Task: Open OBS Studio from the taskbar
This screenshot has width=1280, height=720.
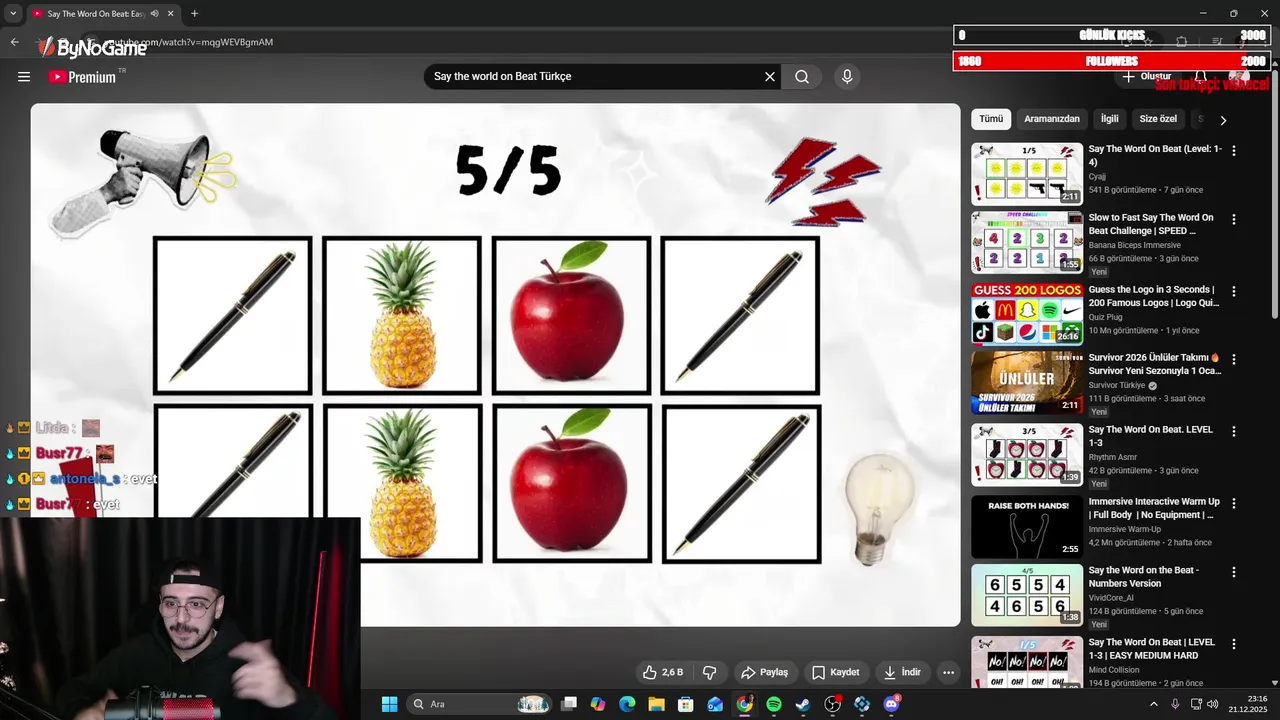Action: point(833,704)
